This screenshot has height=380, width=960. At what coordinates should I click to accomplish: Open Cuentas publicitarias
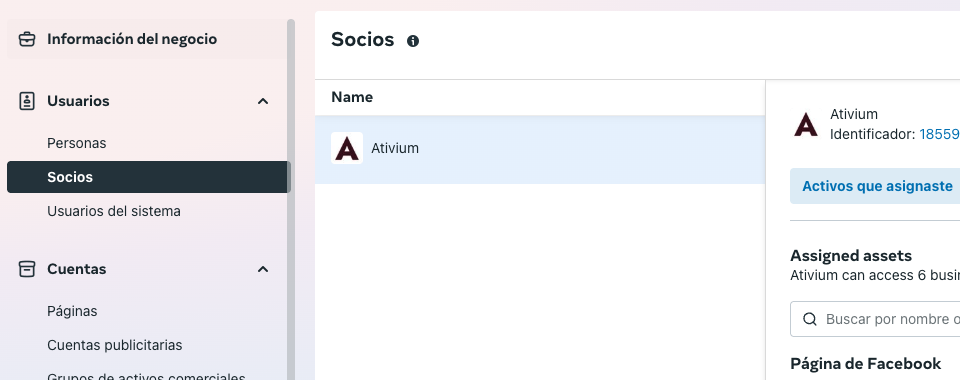[x=114, y=345]
